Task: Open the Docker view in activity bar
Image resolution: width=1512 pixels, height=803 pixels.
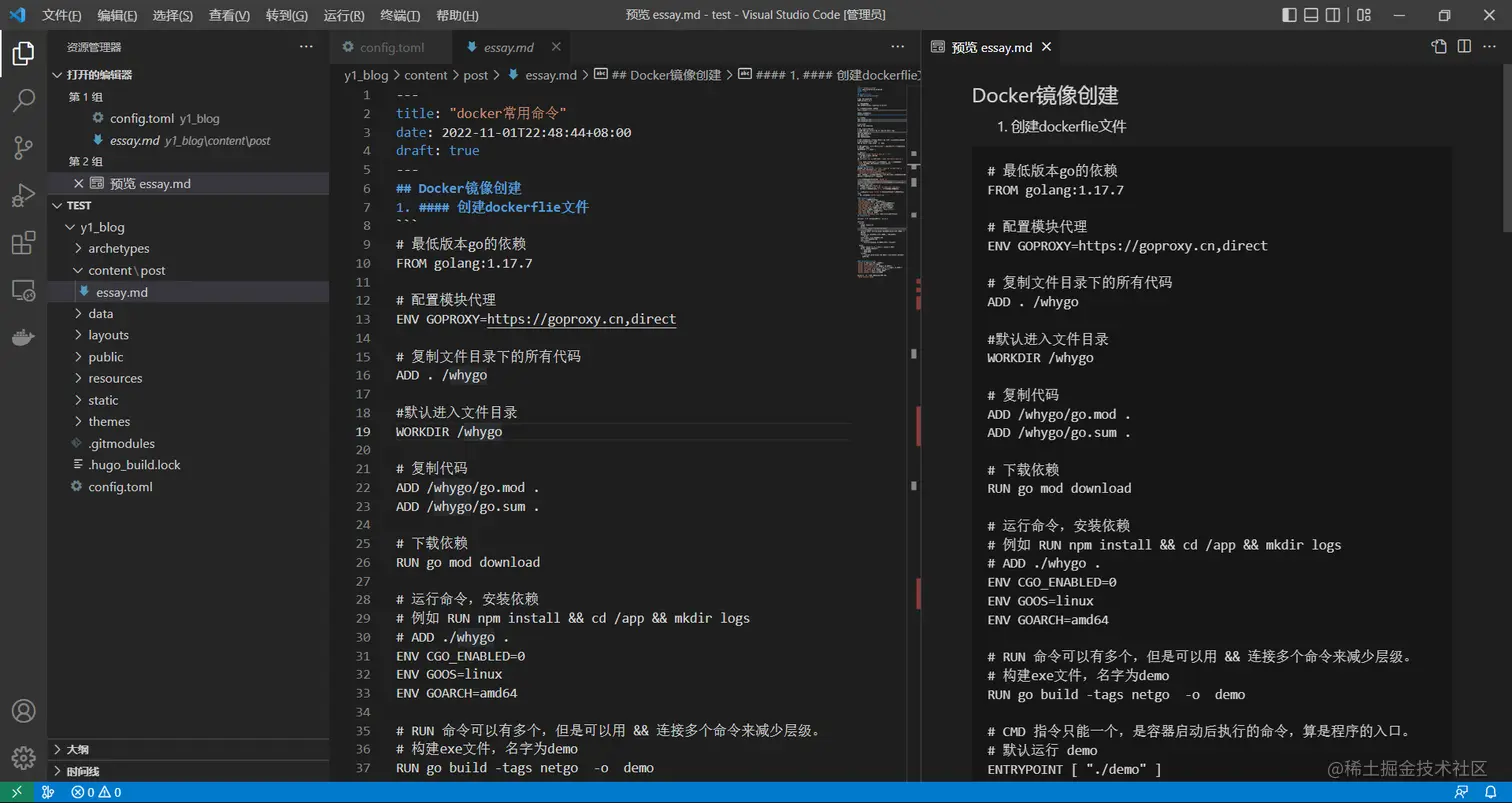Action: (23, 338)
